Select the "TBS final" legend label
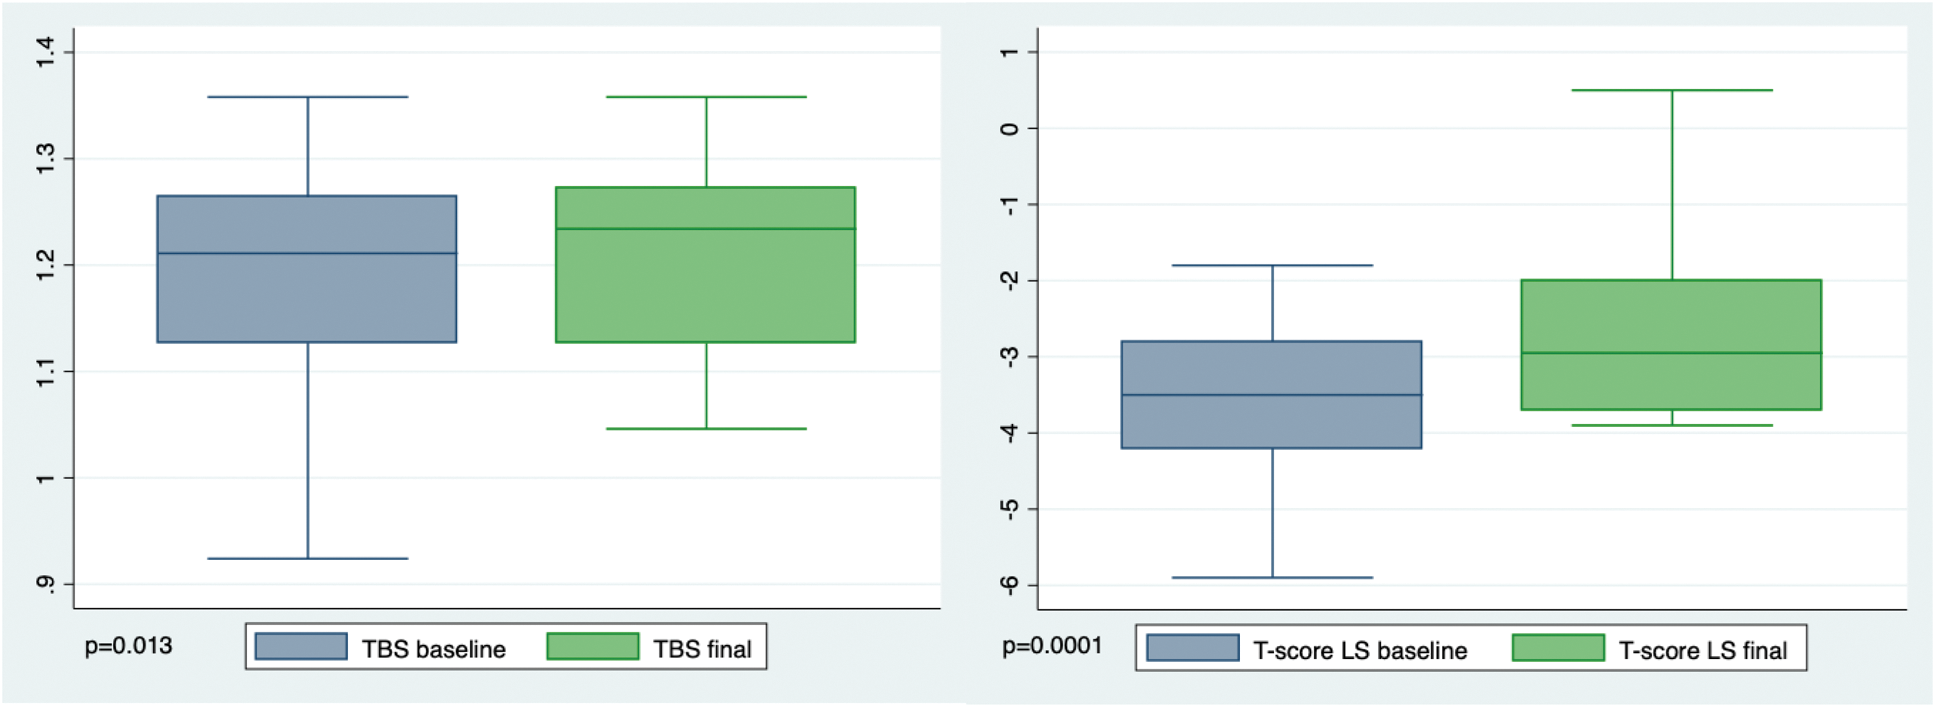 (702, 649)
